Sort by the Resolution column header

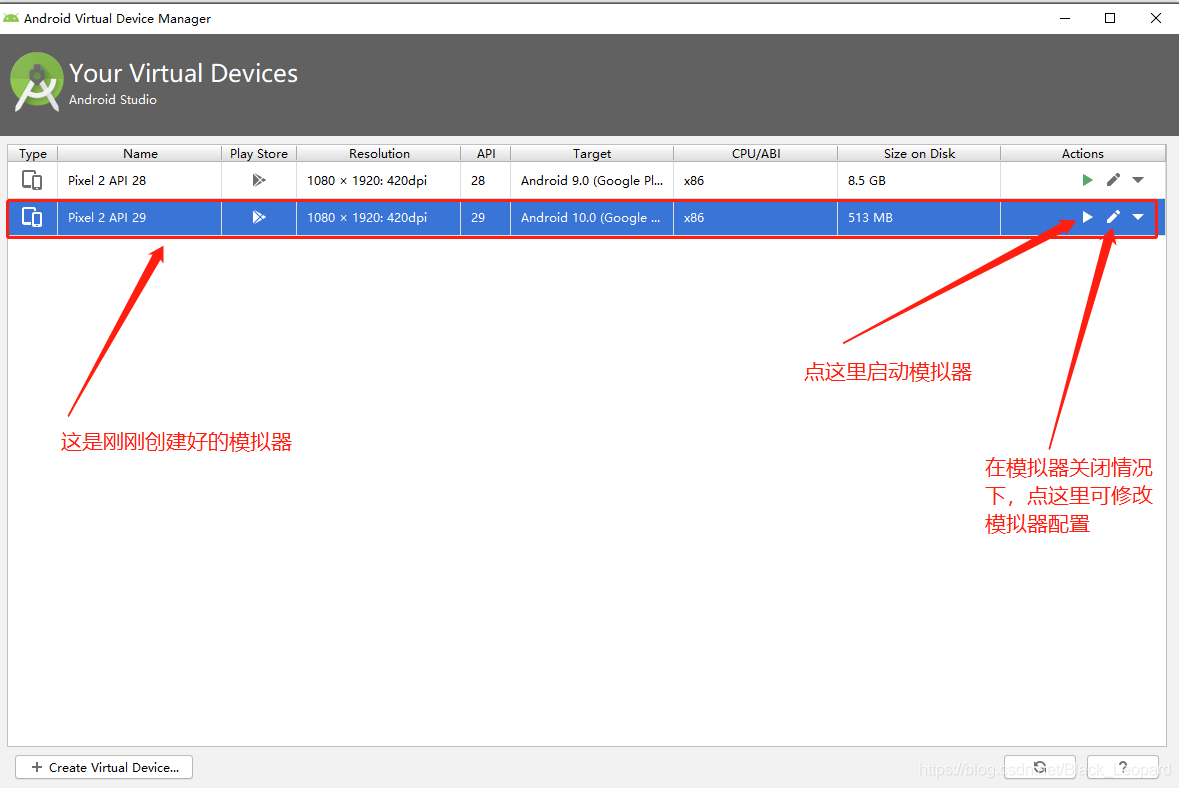point(379,154)
